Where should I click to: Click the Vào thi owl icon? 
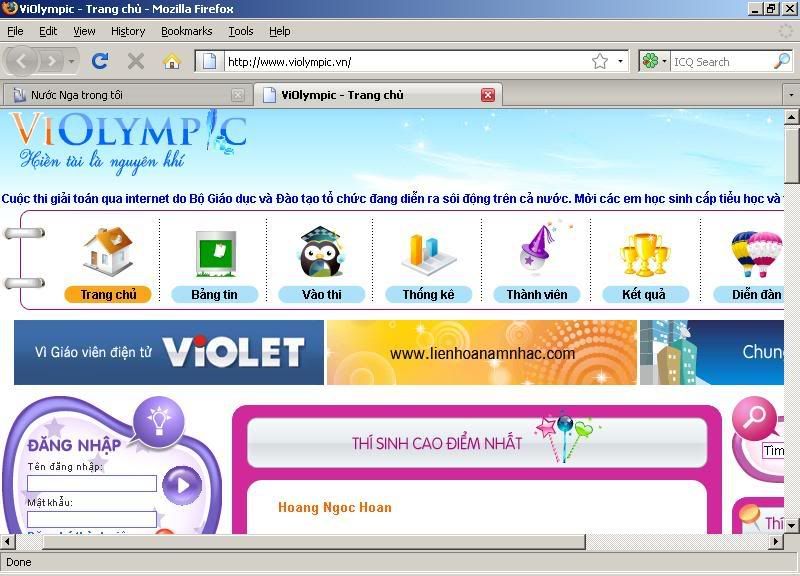point(322,252)
